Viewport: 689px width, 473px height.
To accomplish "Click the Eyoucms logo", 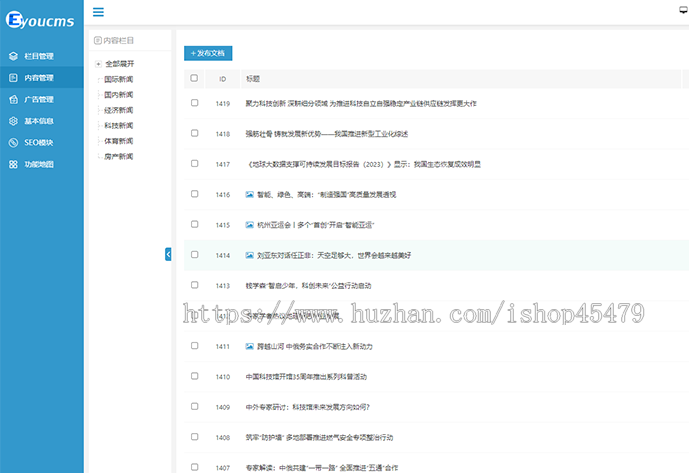I will pyautogui.click(x=40, y=20).
